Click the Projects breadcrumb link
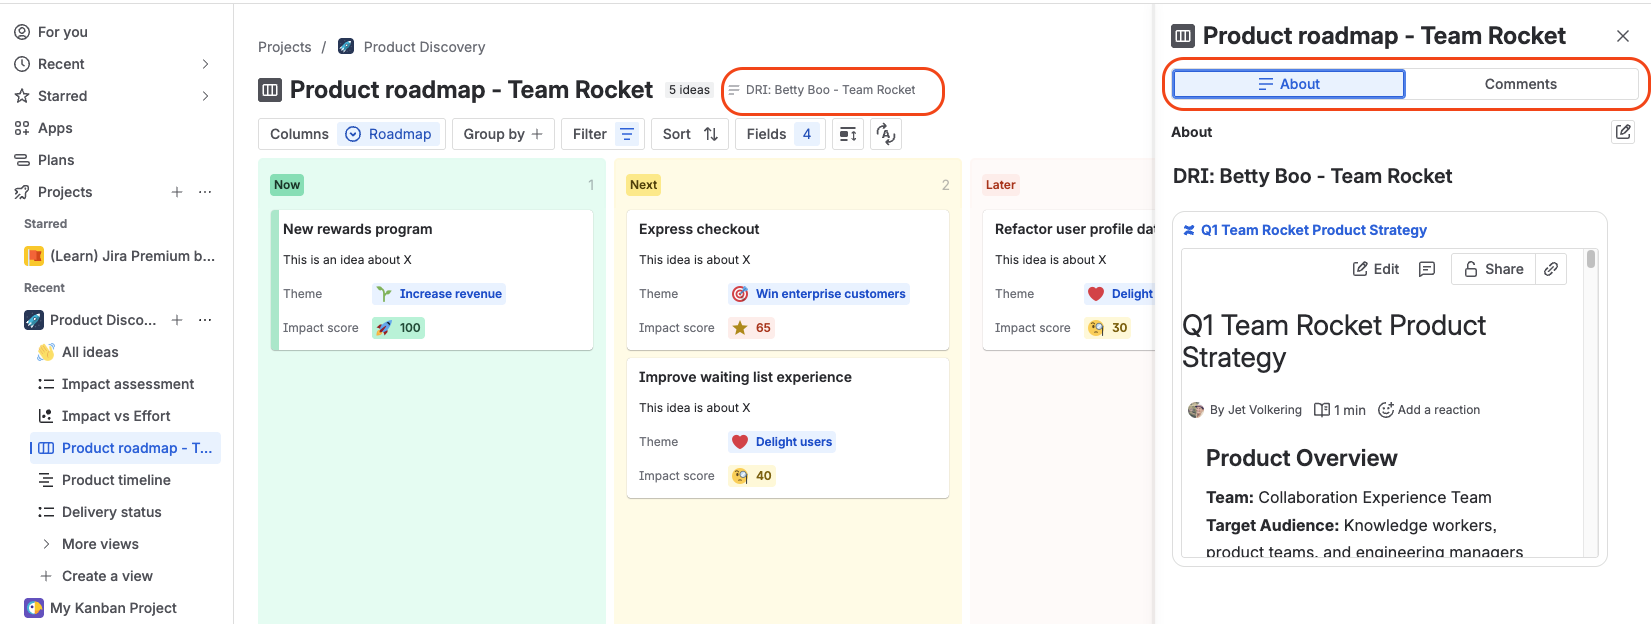The image size is (1651, 624). click(285, 47)
